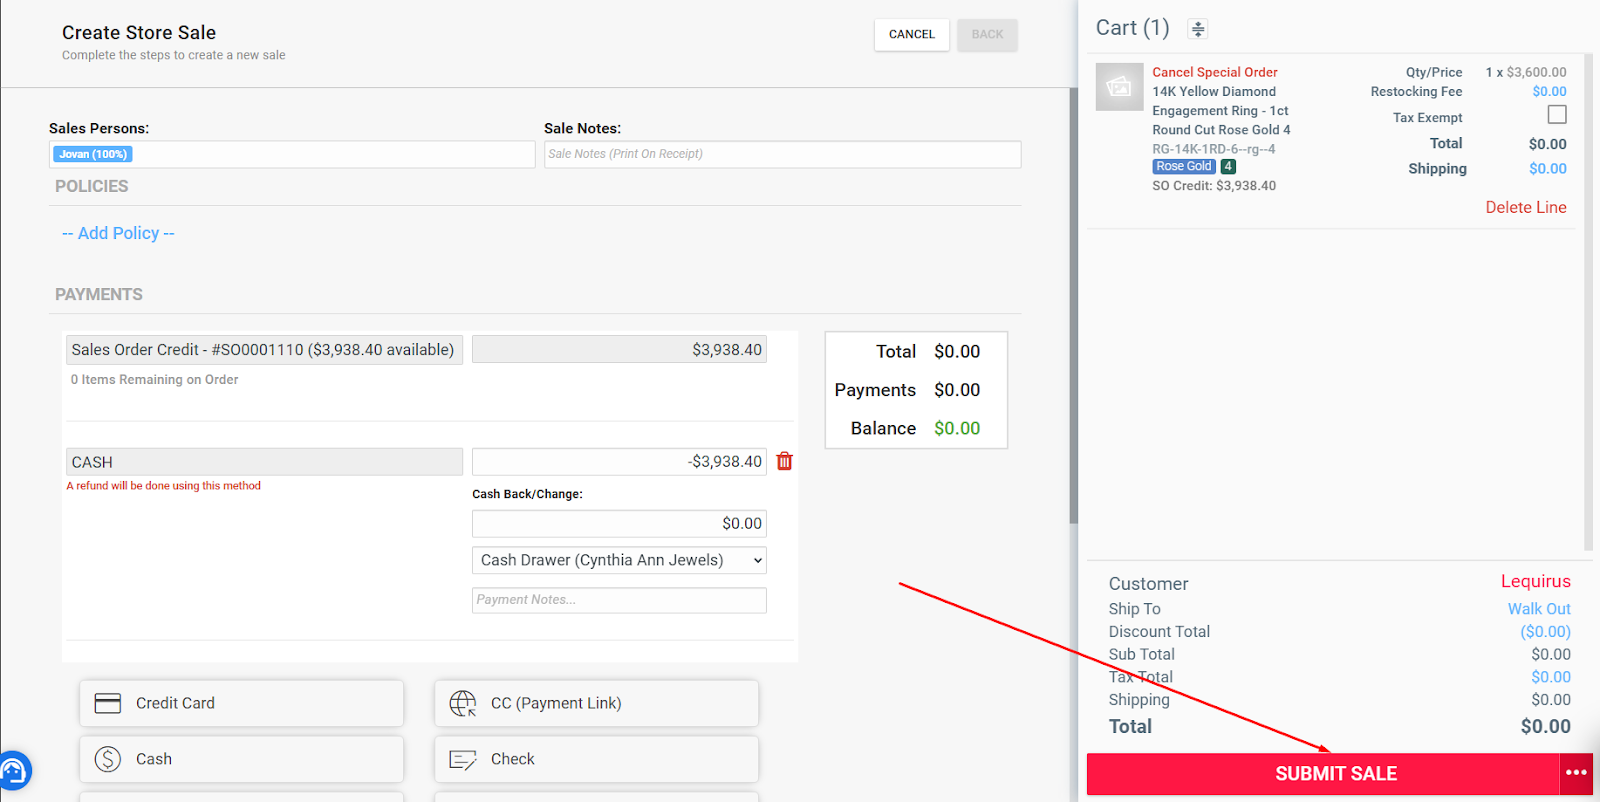
Task: Add a CC (Payment Link) payment
Action: pyautogui.click(x=596, y=703)
